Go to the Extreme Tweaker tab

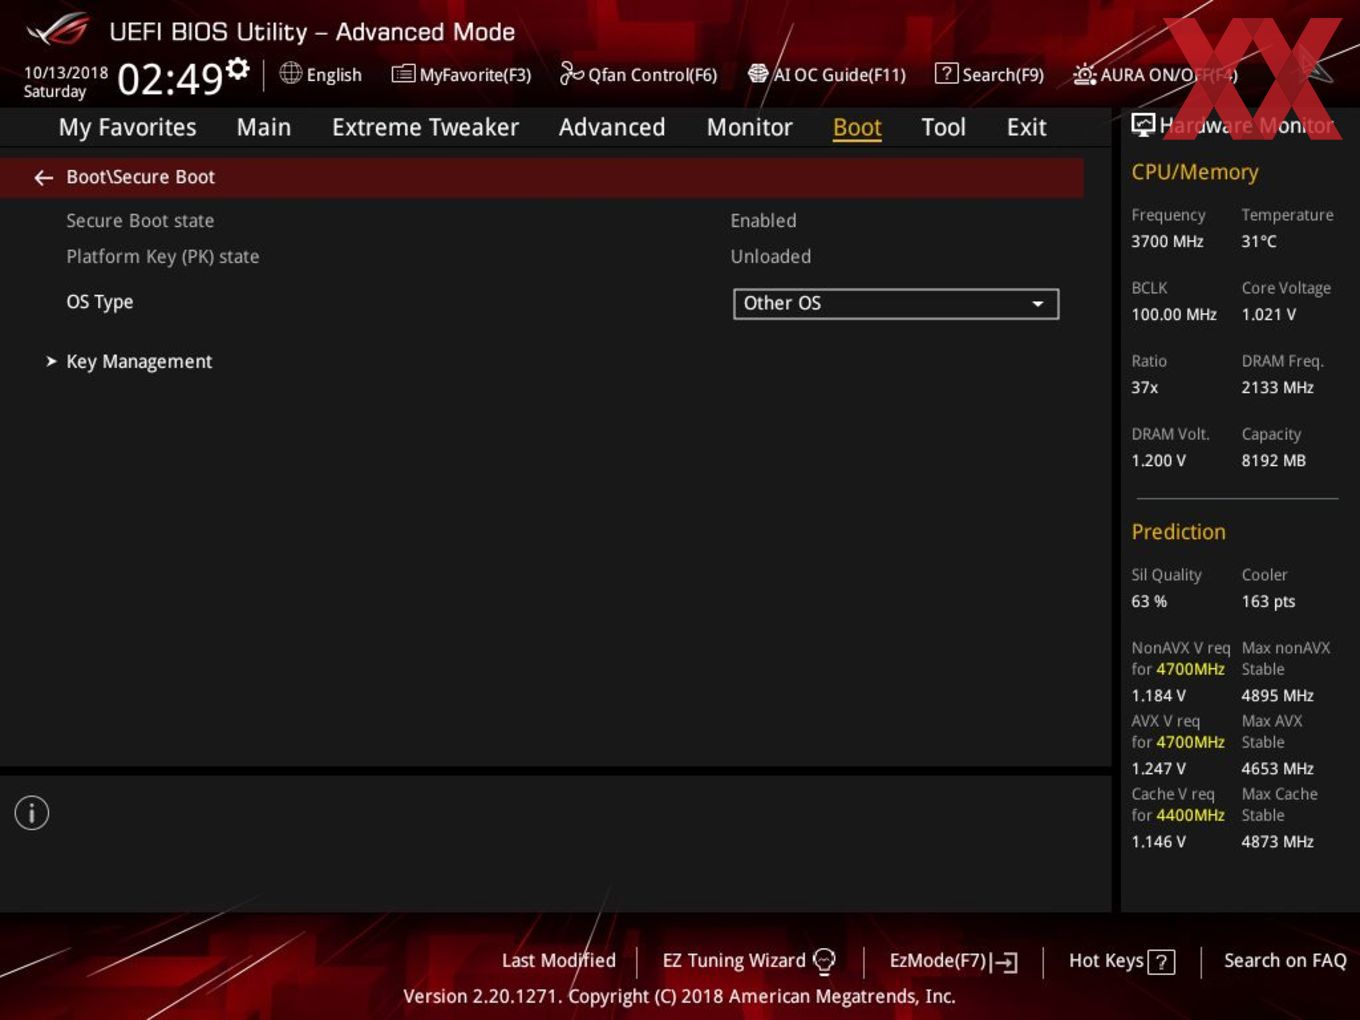click(x=425, y=128)
